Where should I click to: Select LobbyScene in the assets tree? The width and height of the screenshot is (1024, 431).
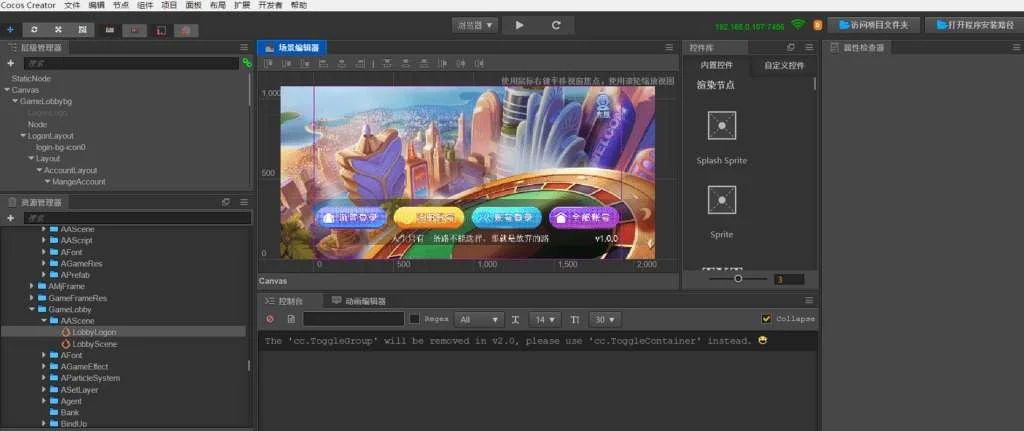pos(94,343)
